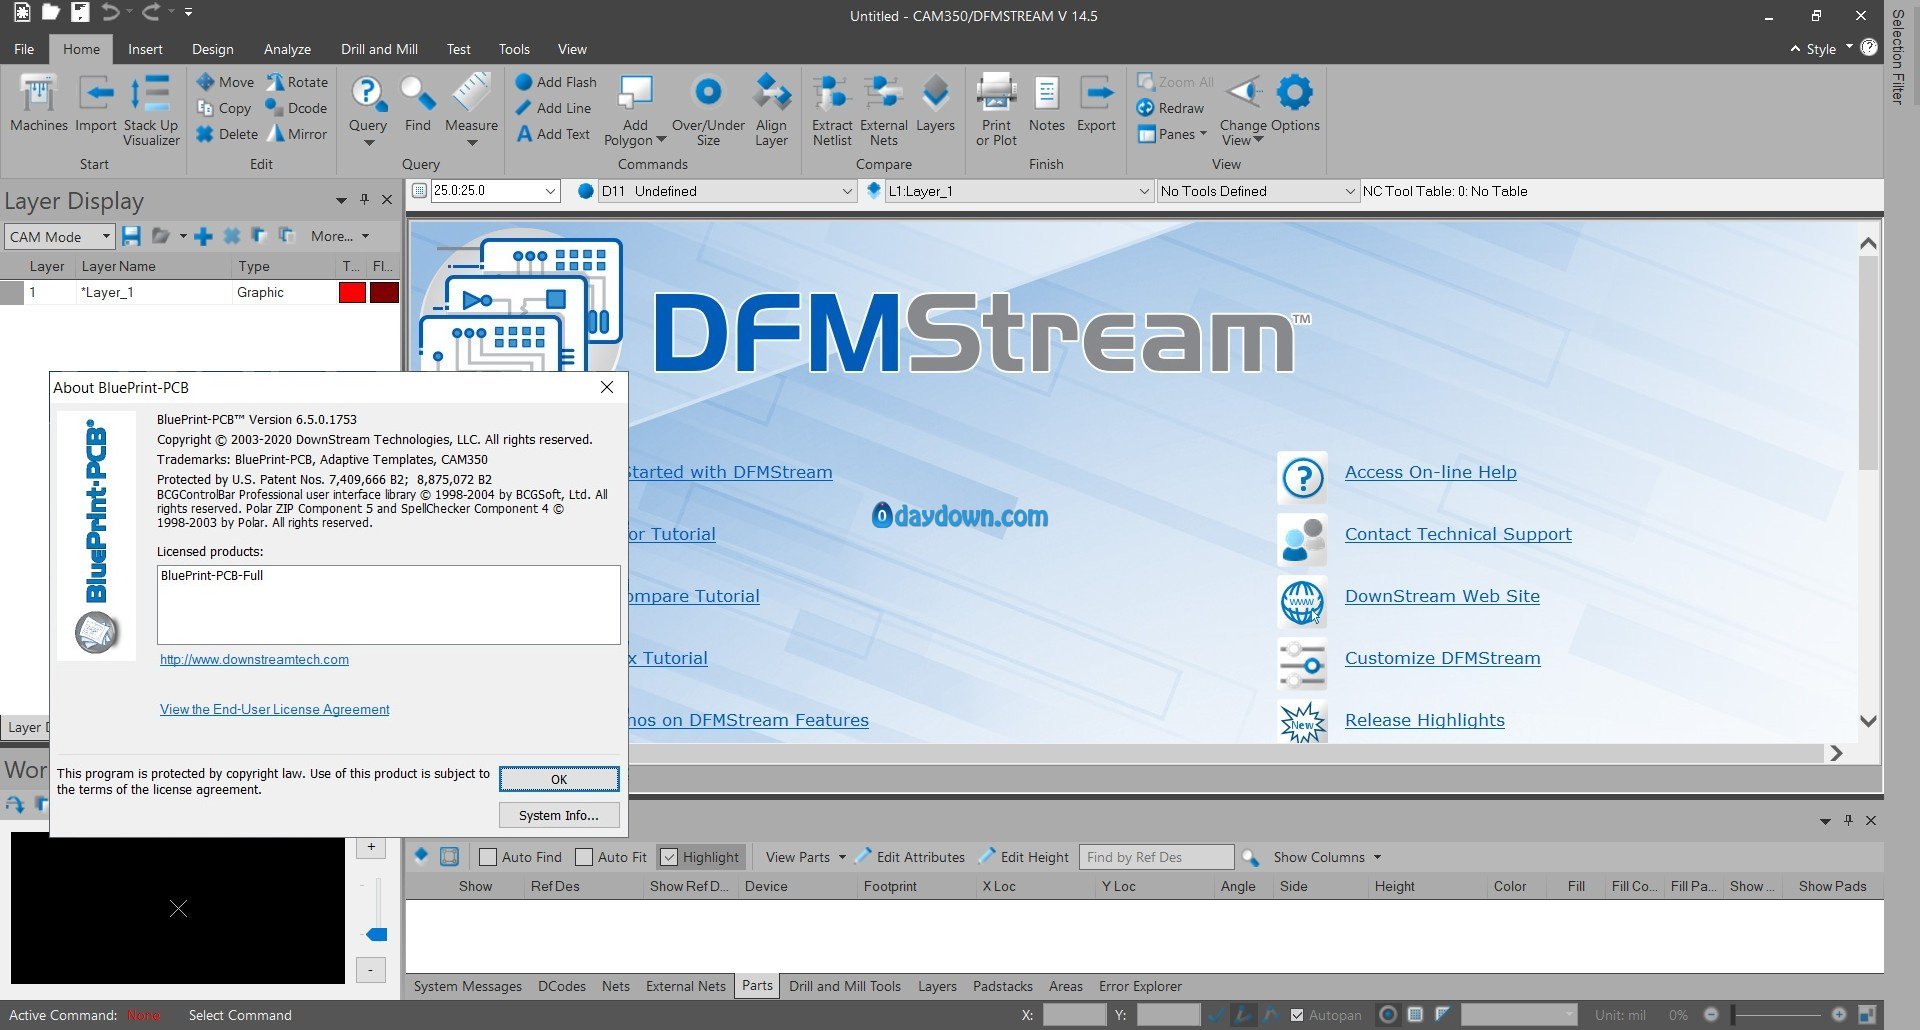Open Contact Technical Support link
Screen dimensions: 1920x1030
1458,534
